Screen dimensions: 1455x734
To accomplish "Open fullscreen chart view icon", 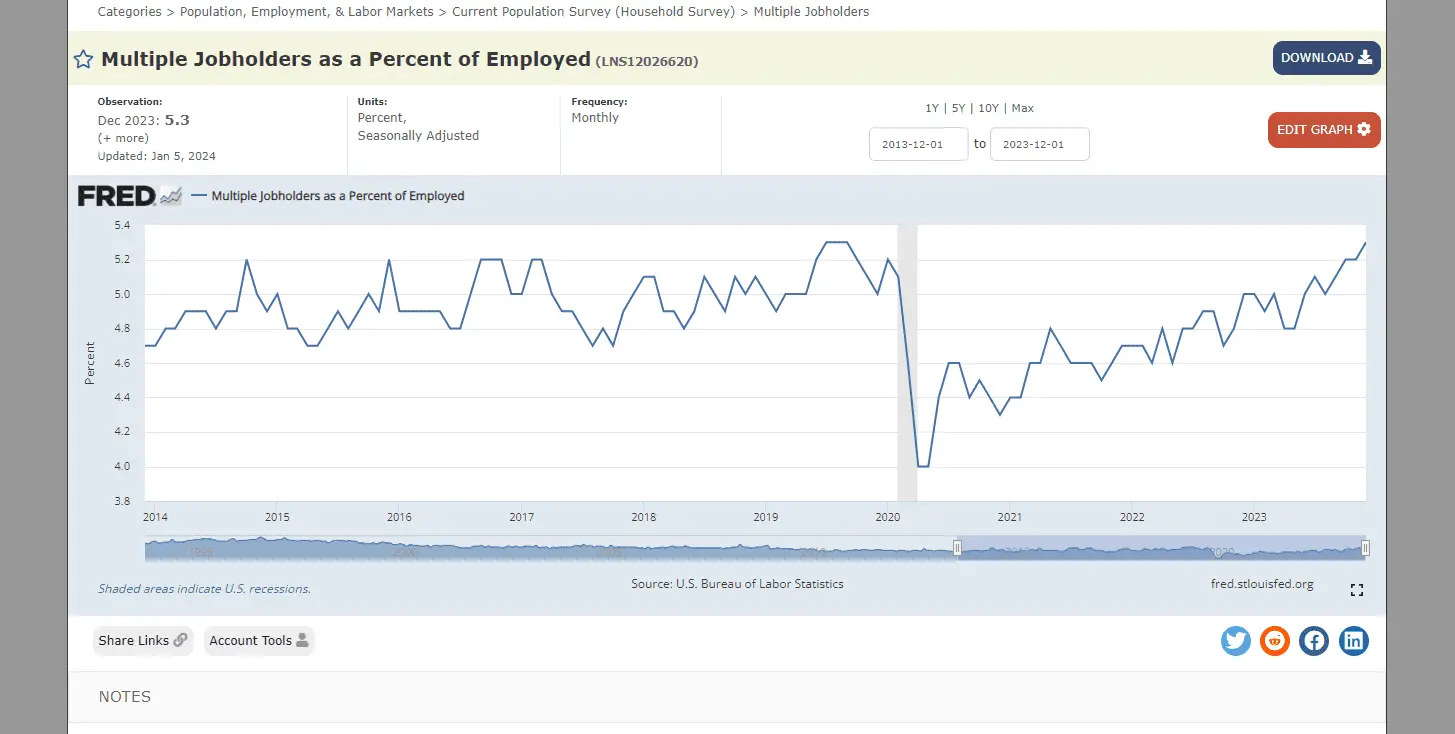I will point(1357,590).
